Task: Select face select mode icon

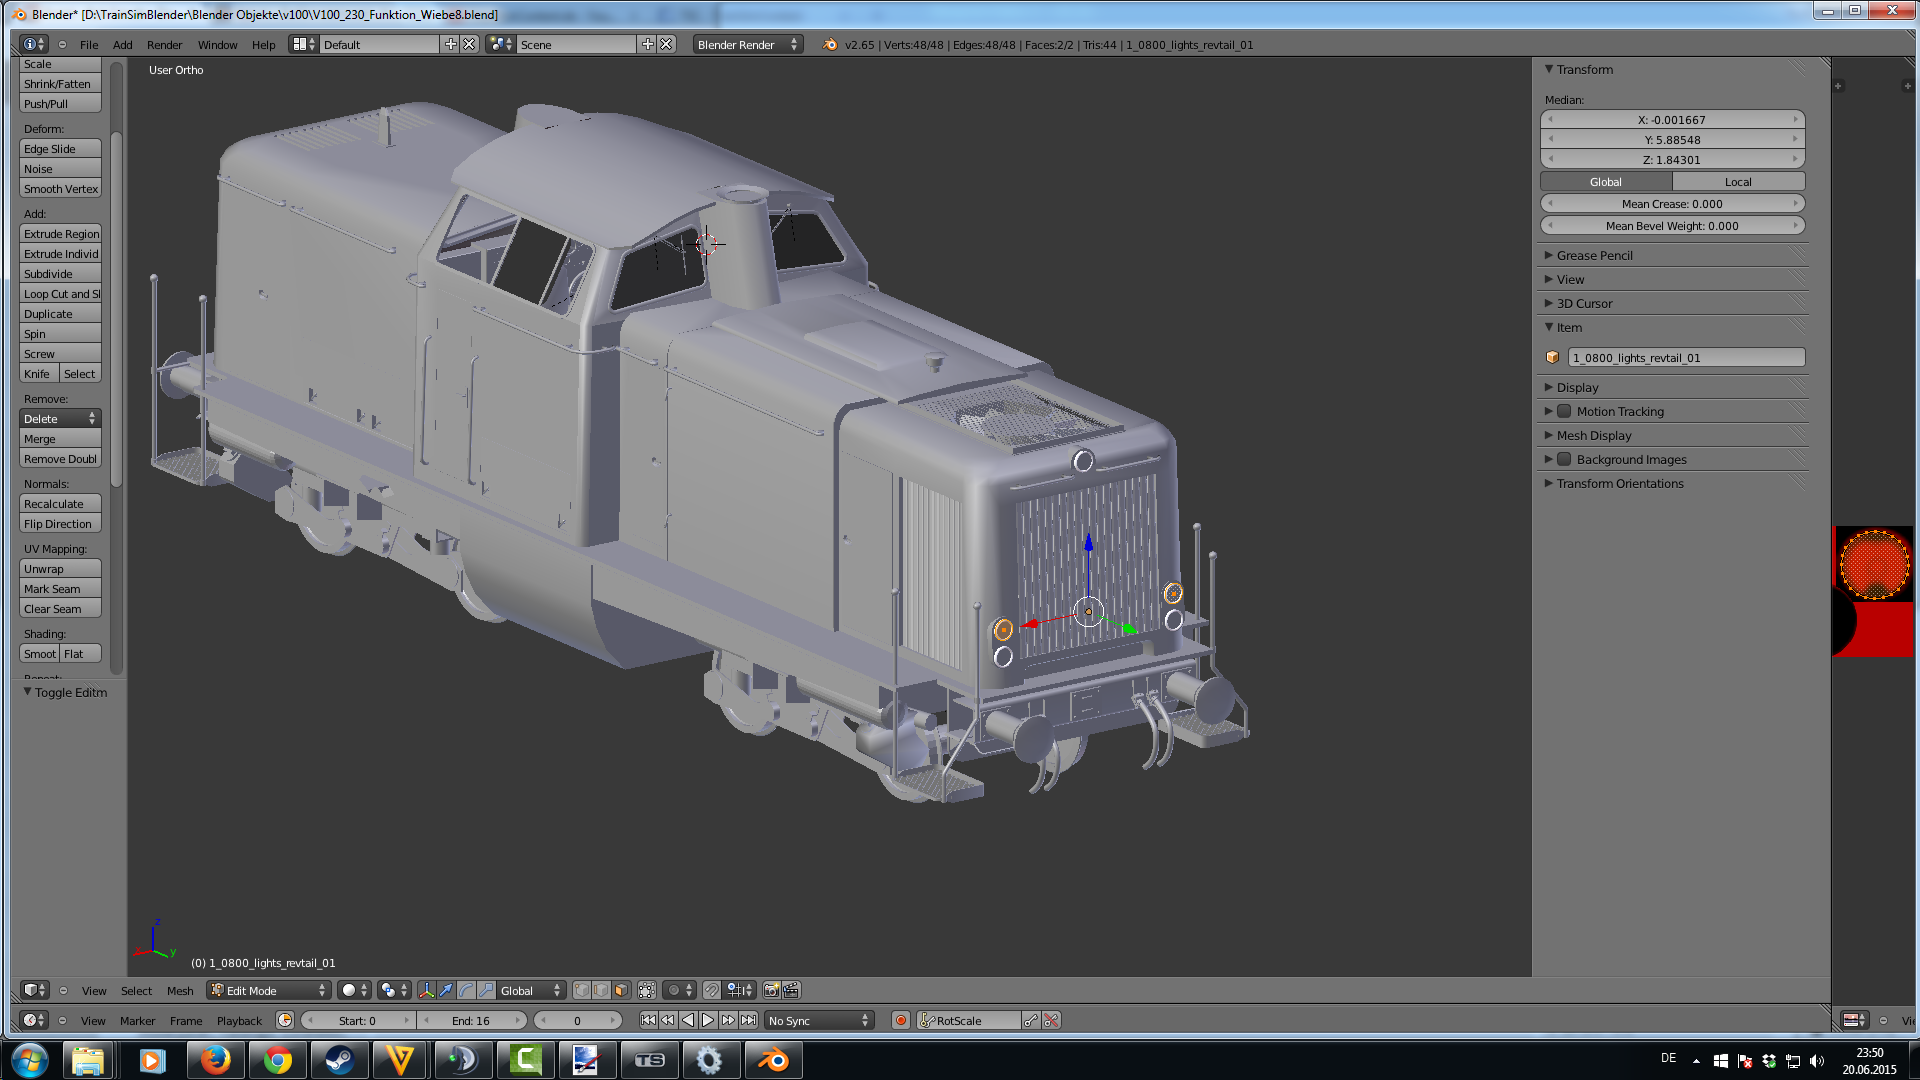Action: 621,990
